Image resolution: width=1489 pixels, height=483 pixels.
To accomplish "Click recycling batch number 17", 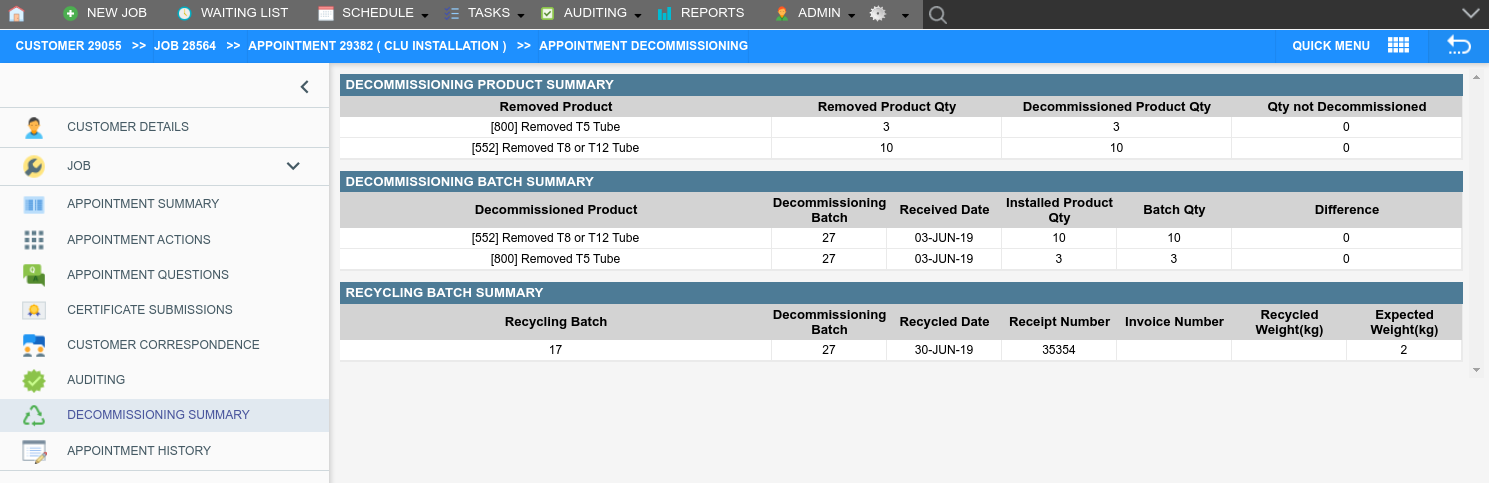I will point(556,350).
